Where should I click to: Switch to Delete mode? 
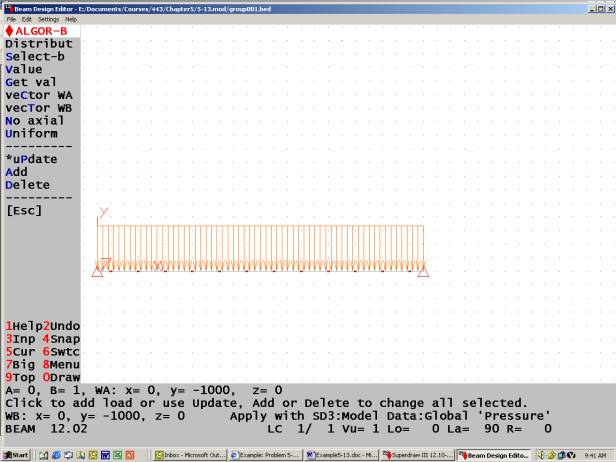[28, 185]
